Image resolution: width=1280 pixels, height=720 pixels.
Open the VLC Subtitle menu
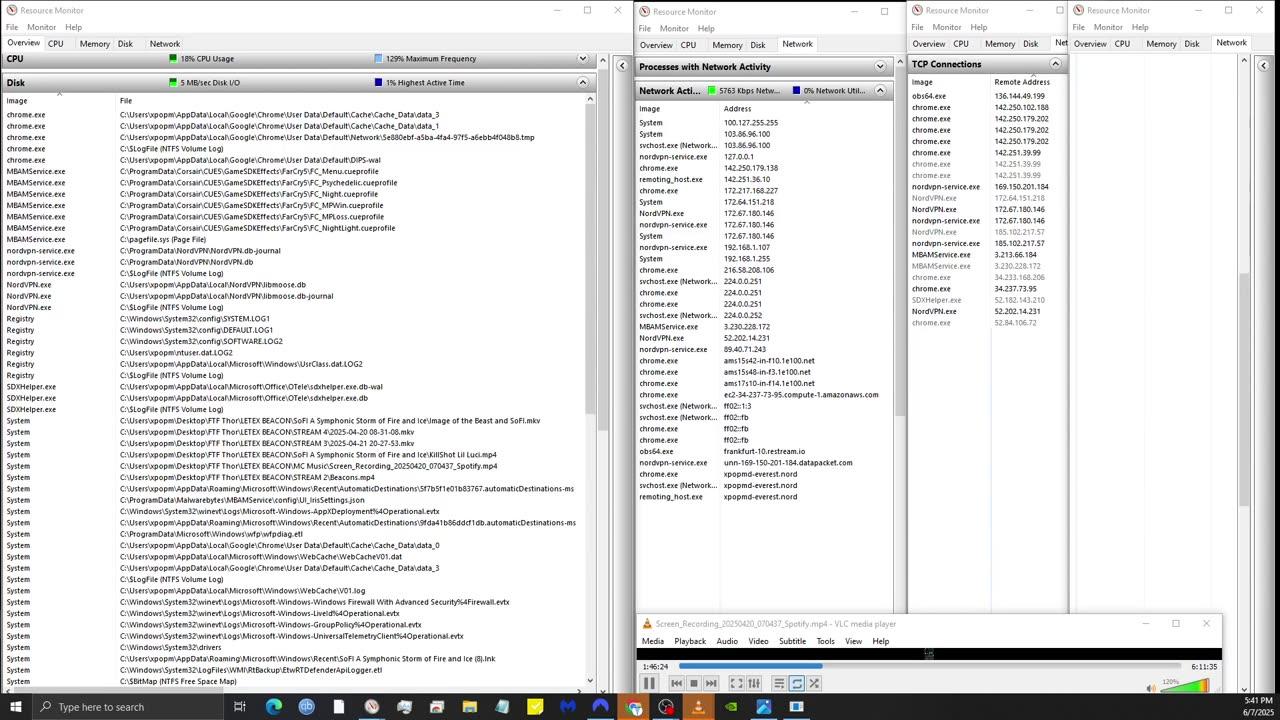[x=792, y=641]
